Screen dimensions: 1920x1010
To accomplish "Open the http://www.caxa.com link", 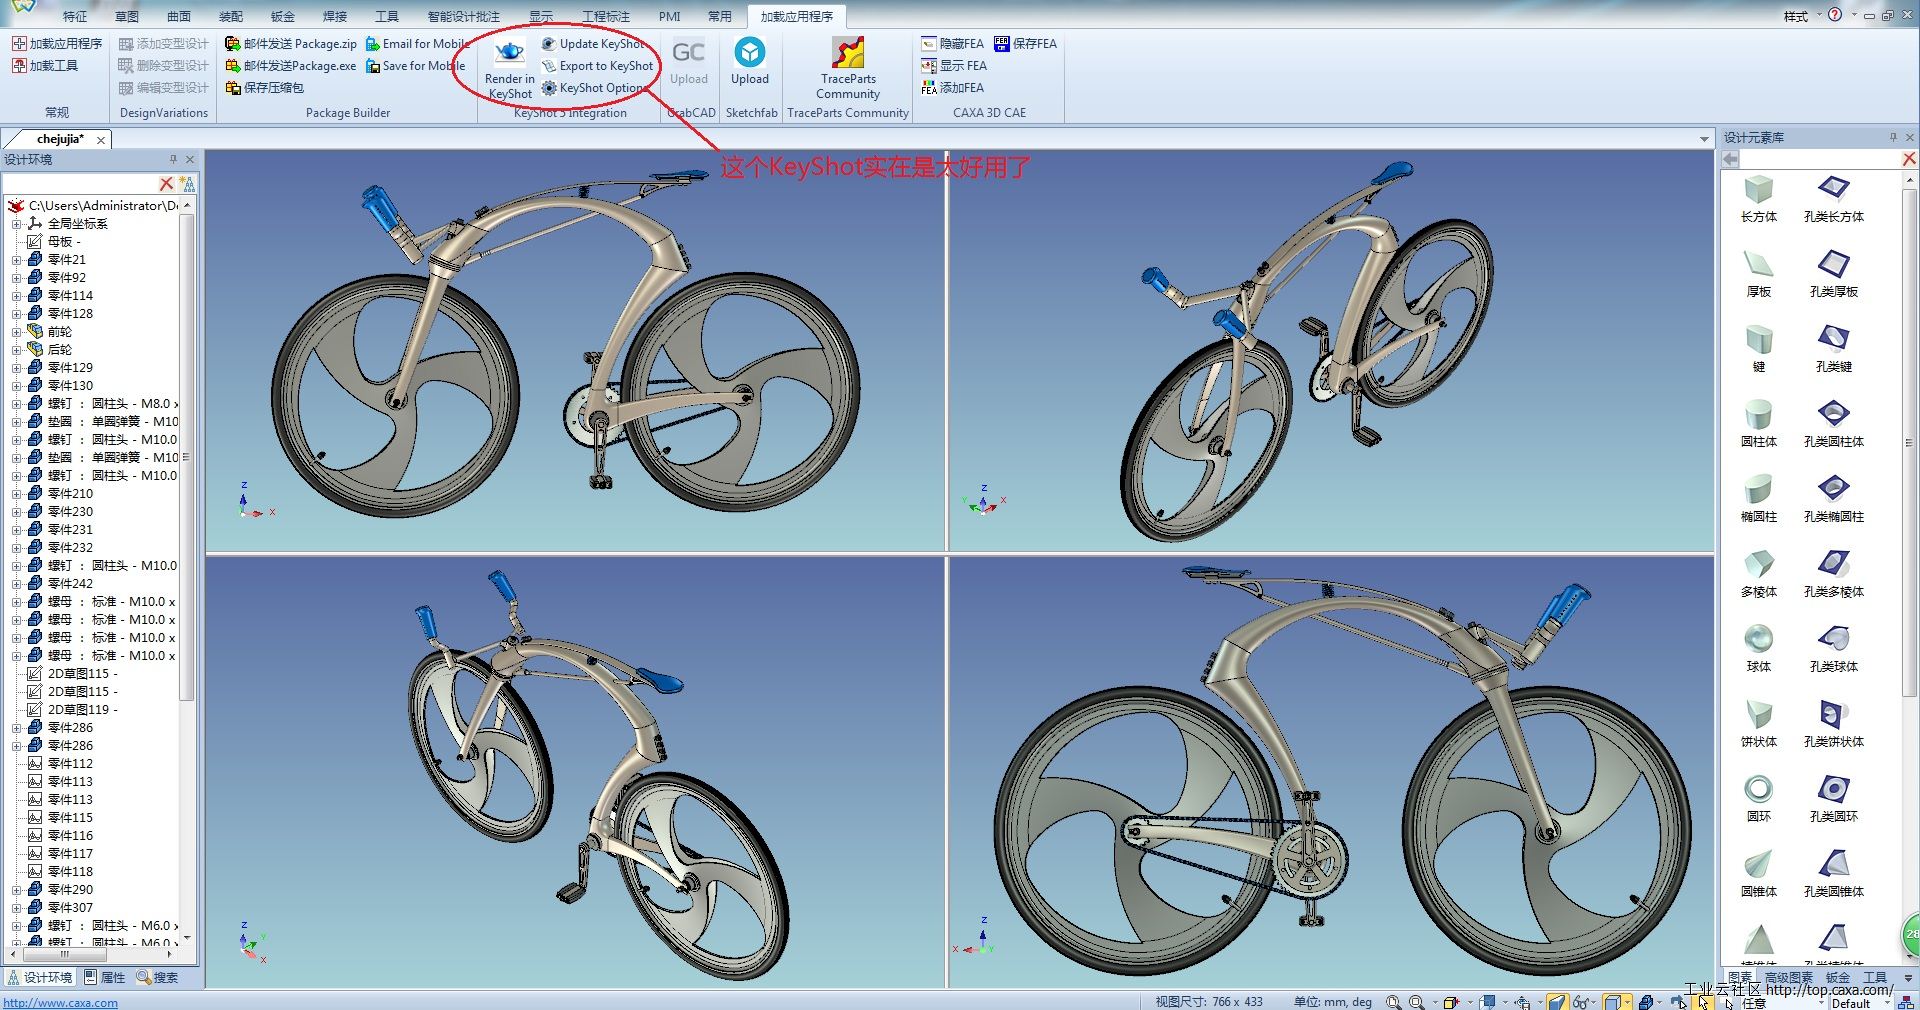I will click(60, 1003).
